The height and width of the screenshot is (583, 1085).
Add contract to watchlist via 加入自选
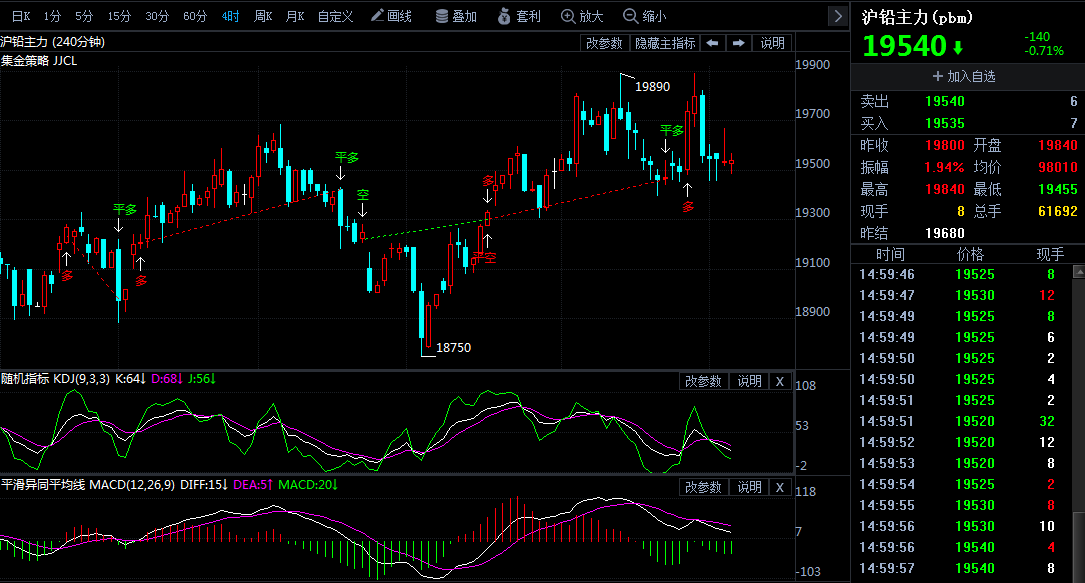coord(964,76)
